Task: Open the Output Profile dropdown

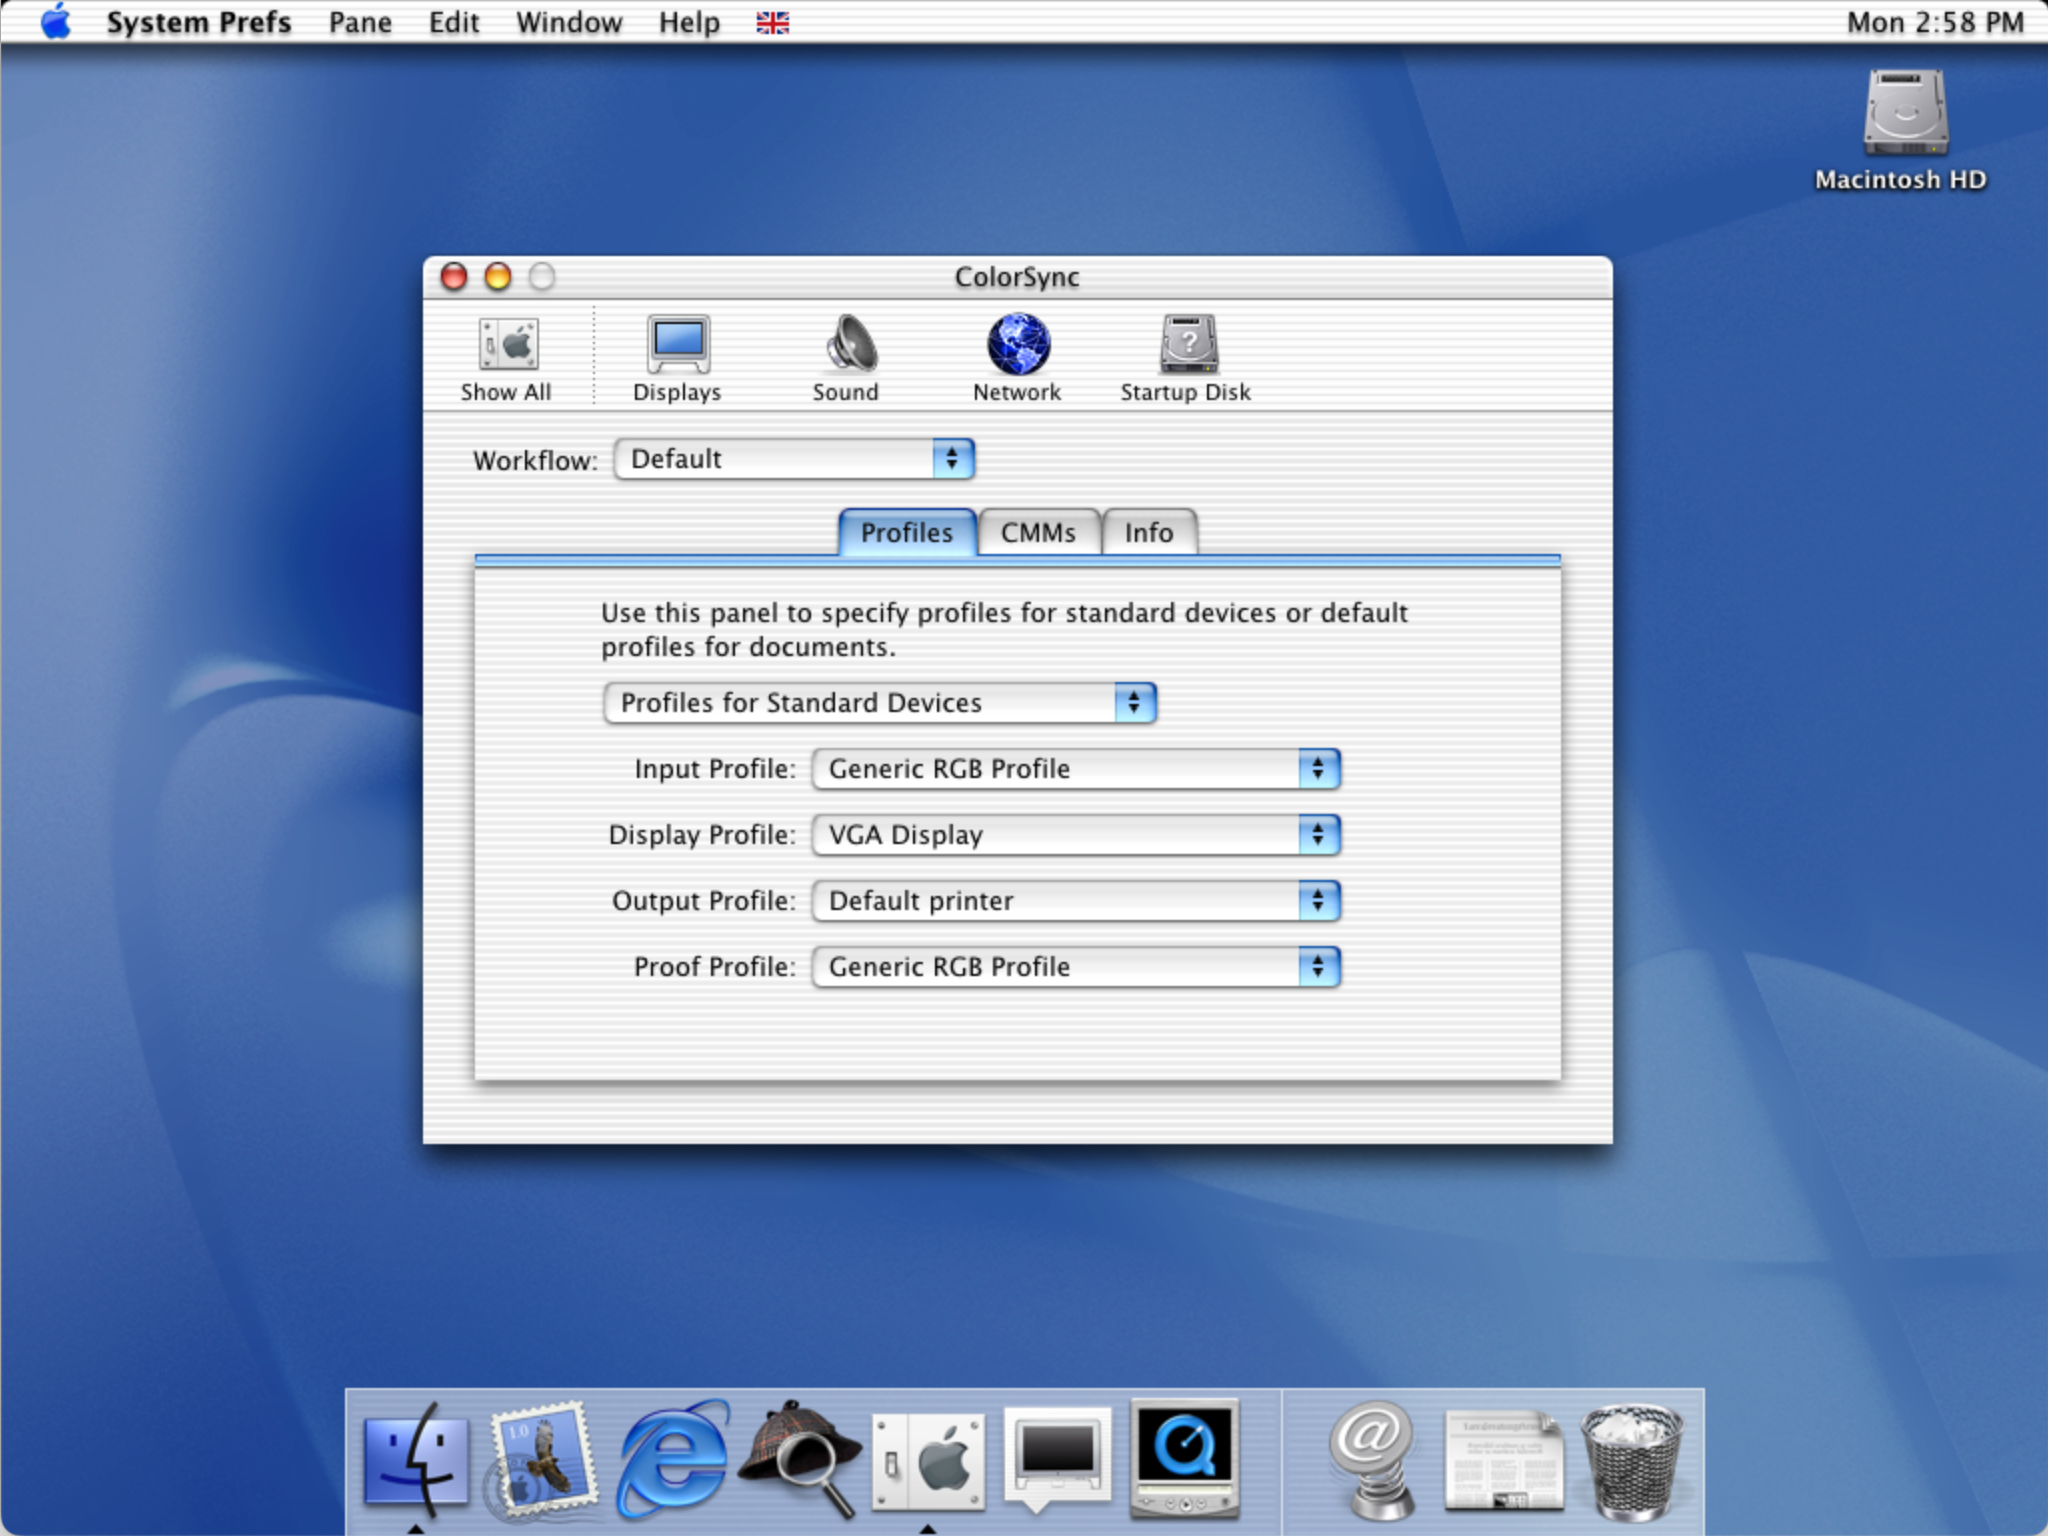Action: tap(1076, 901)
